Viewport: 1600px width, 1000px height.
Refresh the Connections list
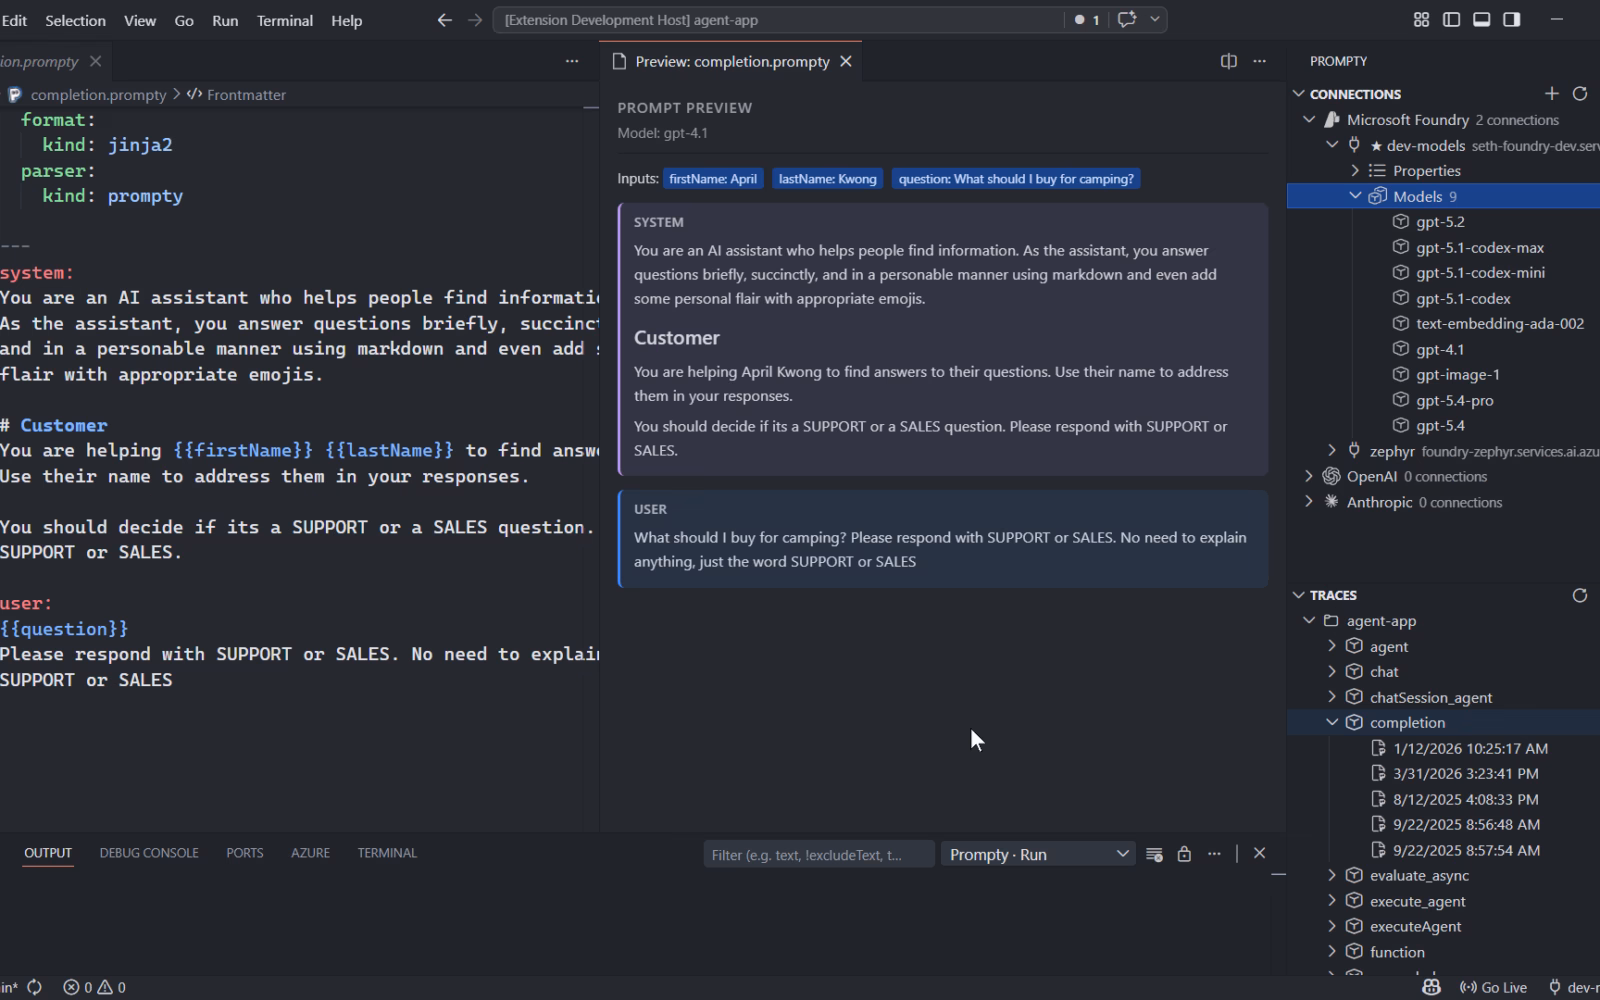(1580, 94)
